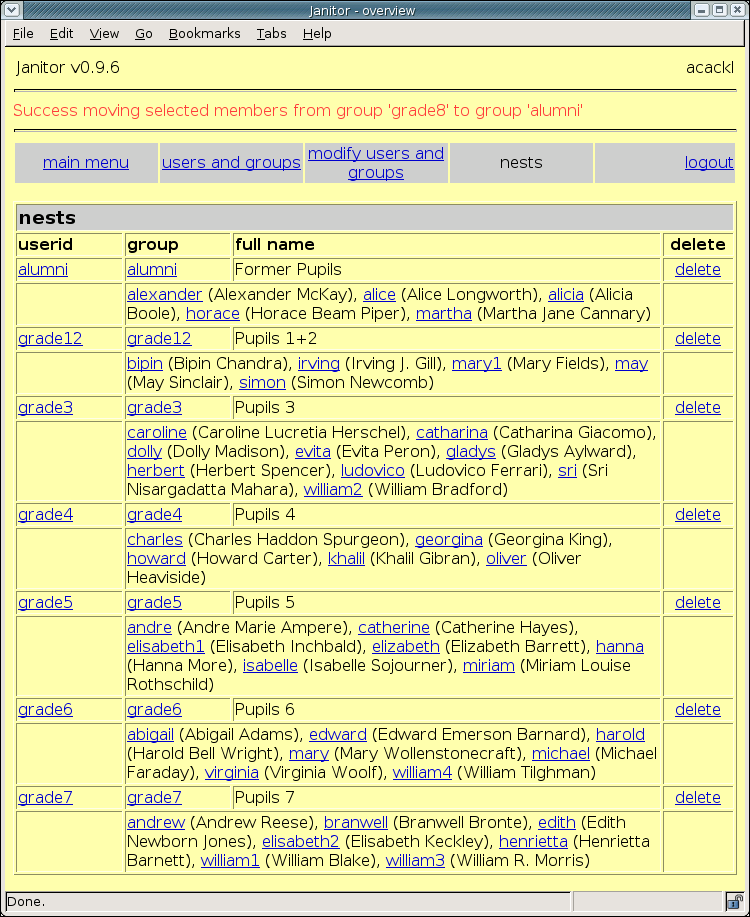Viewport: 750px width, 917px height.
Task: Open user branwell's link
Action: (x=356, y=823)
